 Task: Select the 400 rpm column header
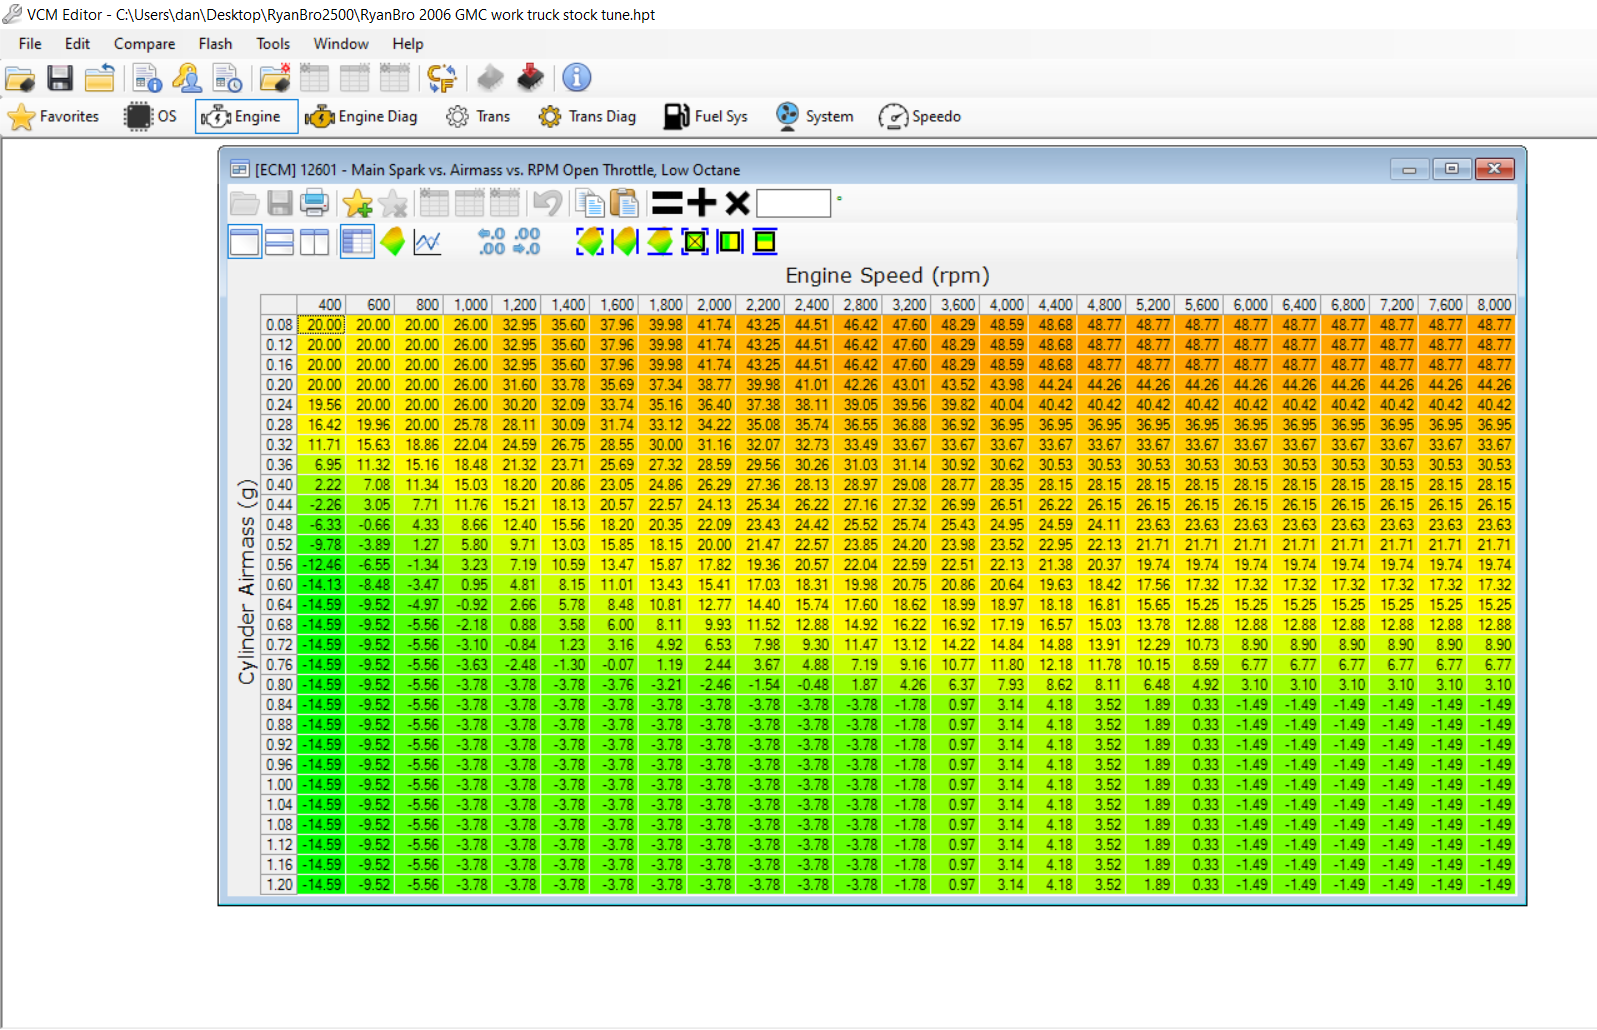pos(321,305)
